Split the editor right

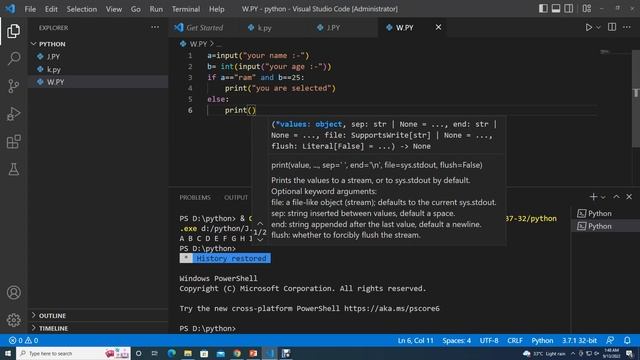pos(612,27)
